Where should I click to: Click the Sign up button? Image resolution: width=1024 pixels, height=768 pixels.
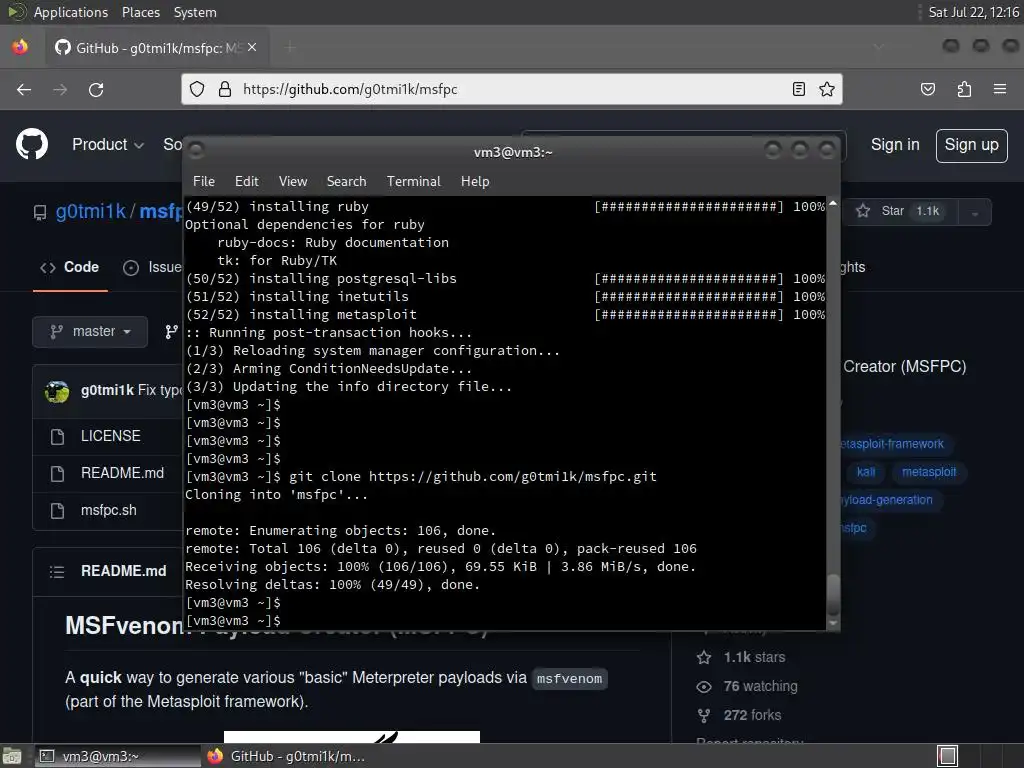coord(971,145)
